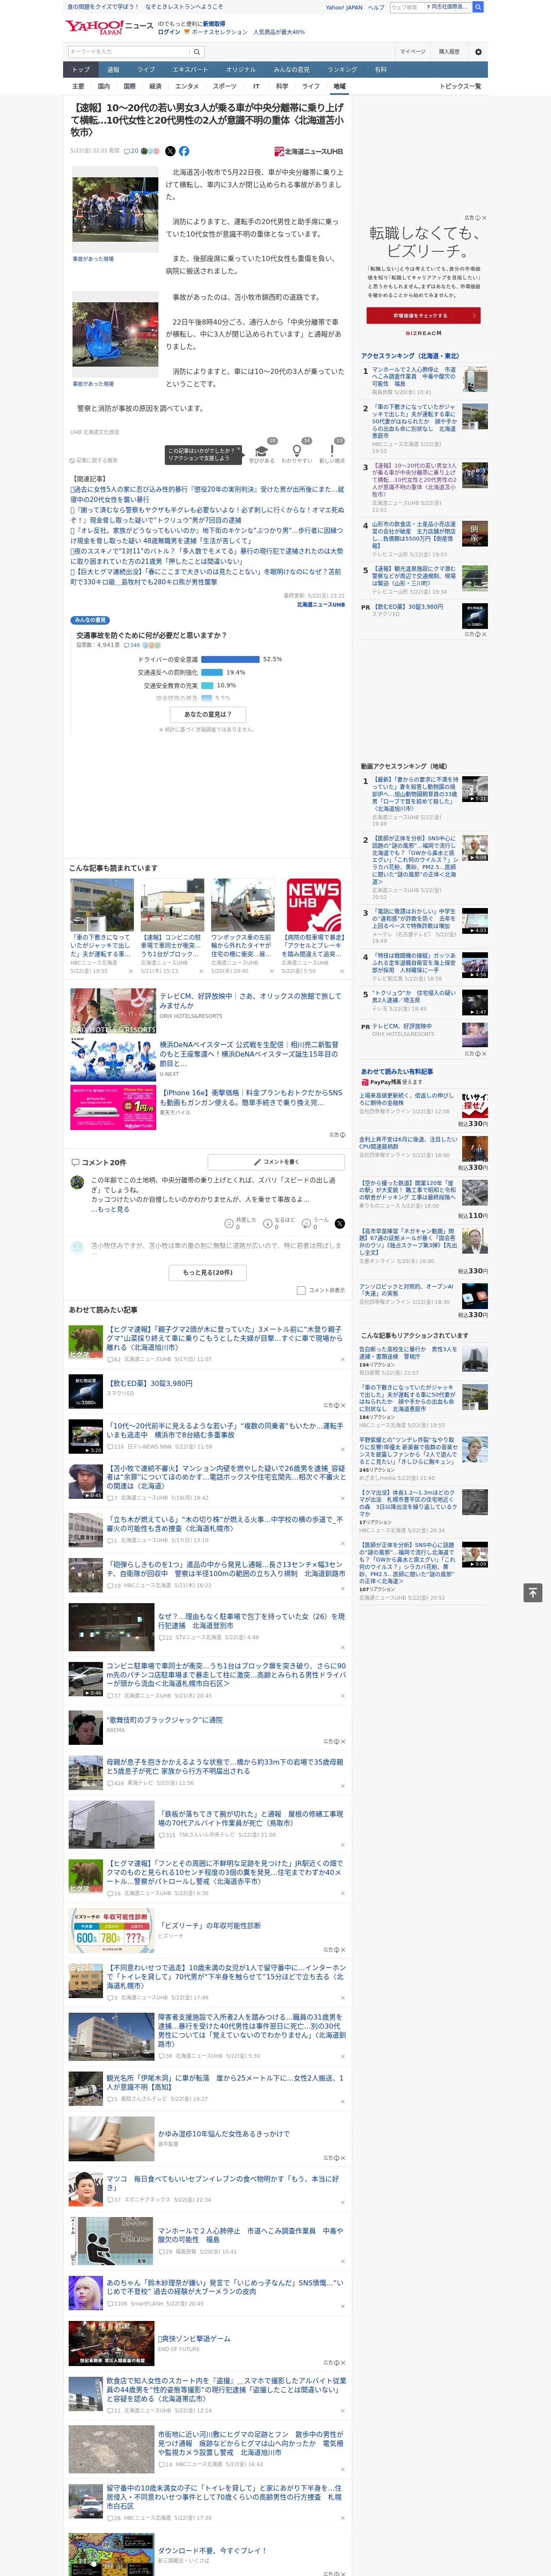
Task: Open the 北海道ニュースUHB publisher logo
Action: coord(308,151)
